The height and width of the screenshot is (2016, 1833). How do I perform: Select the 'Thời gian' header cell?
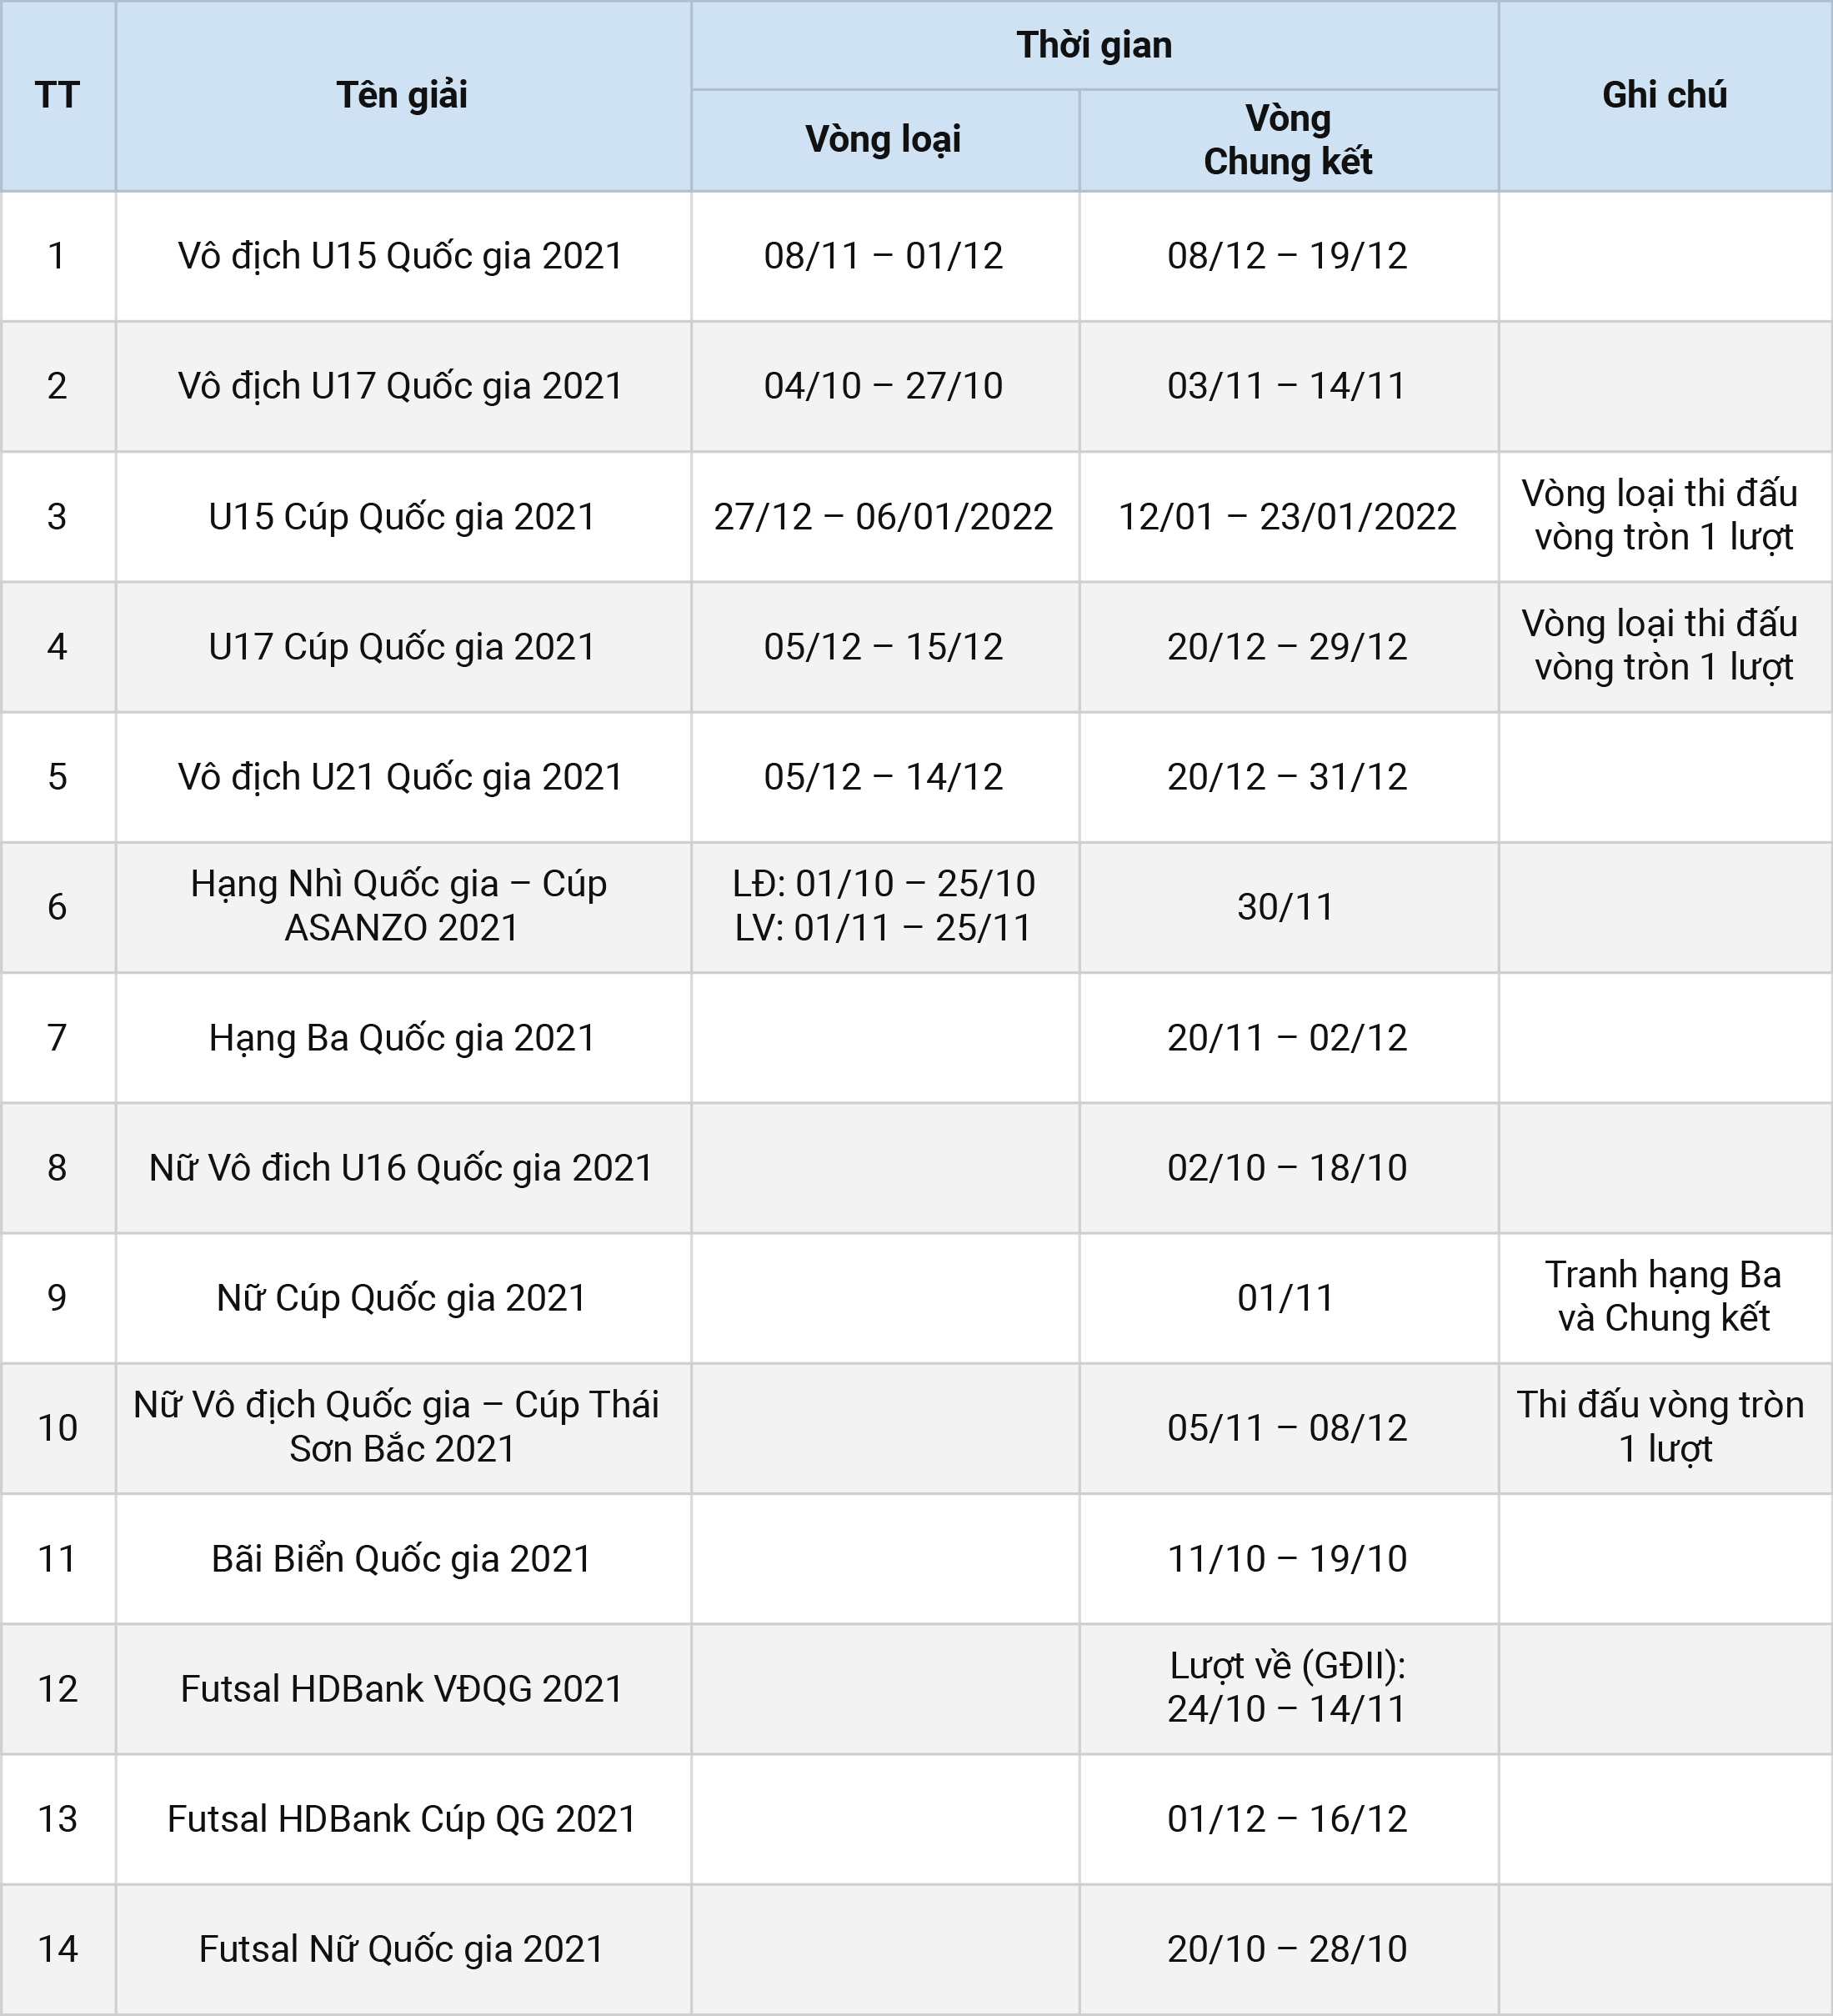coord(1094,45)
